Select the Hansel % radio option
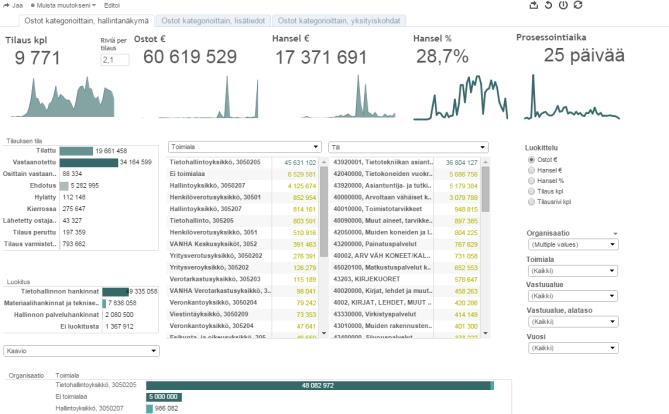The width and height of the screenshot is (669, 414). pyautogui.click(x=531, y=181)
